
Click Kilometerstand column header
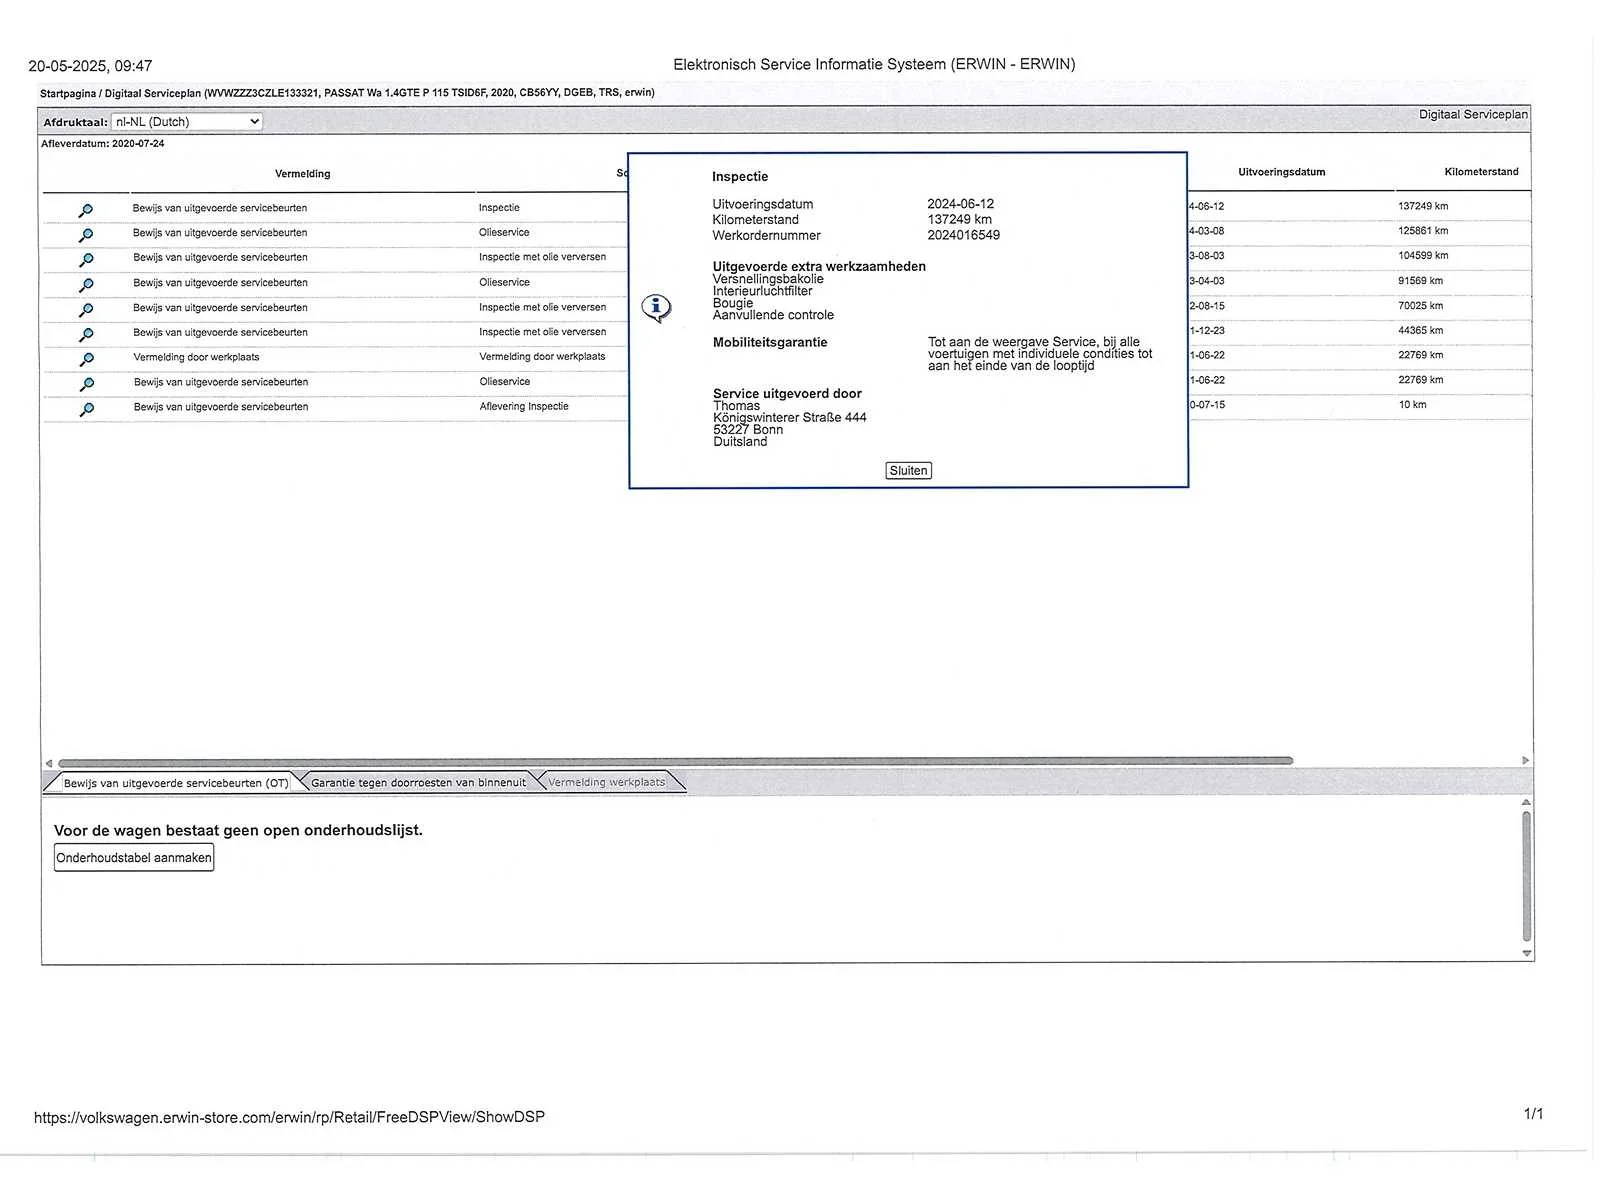coord(1481,172)
